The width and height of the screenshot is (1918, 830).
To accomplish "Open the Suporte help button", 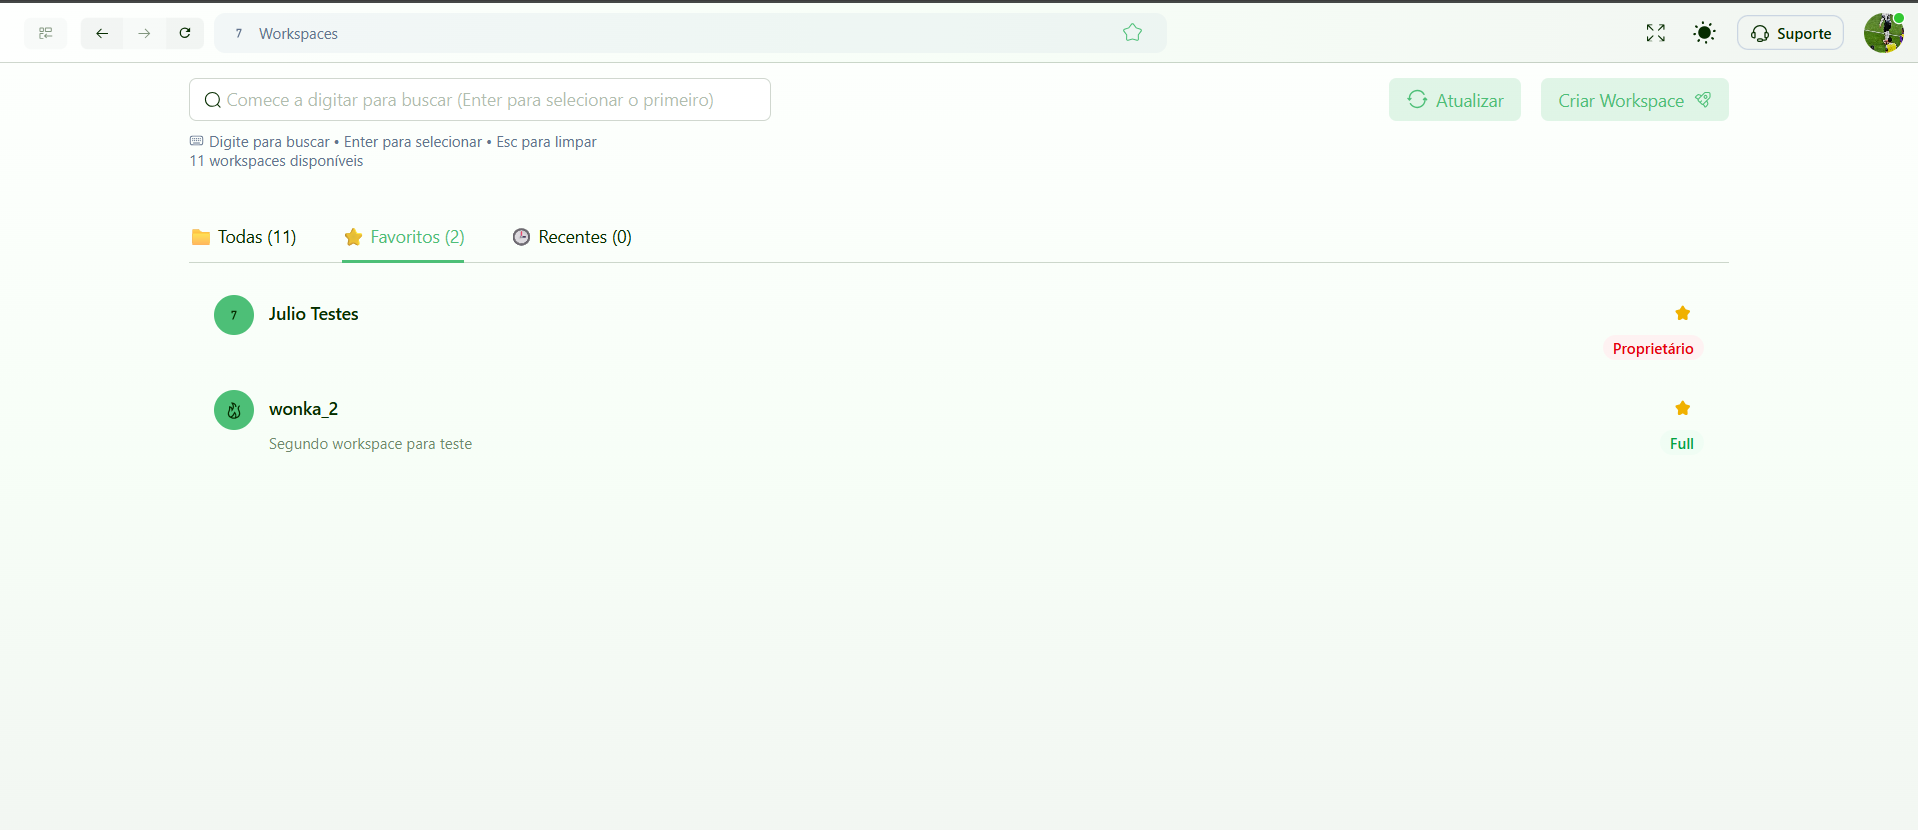I will pyautogui.click(x=1790, y=33).
